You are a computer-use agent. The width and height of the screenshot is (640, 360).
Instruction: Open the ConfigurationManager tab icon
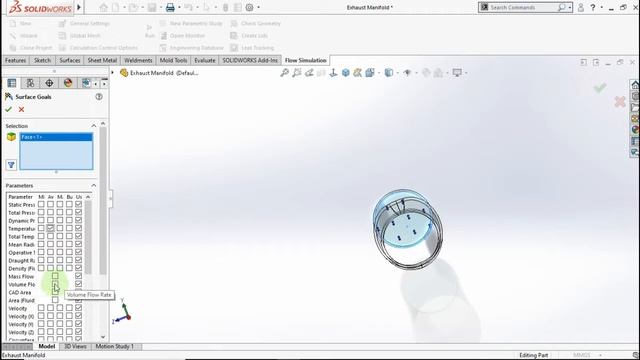tap(30, 83)
